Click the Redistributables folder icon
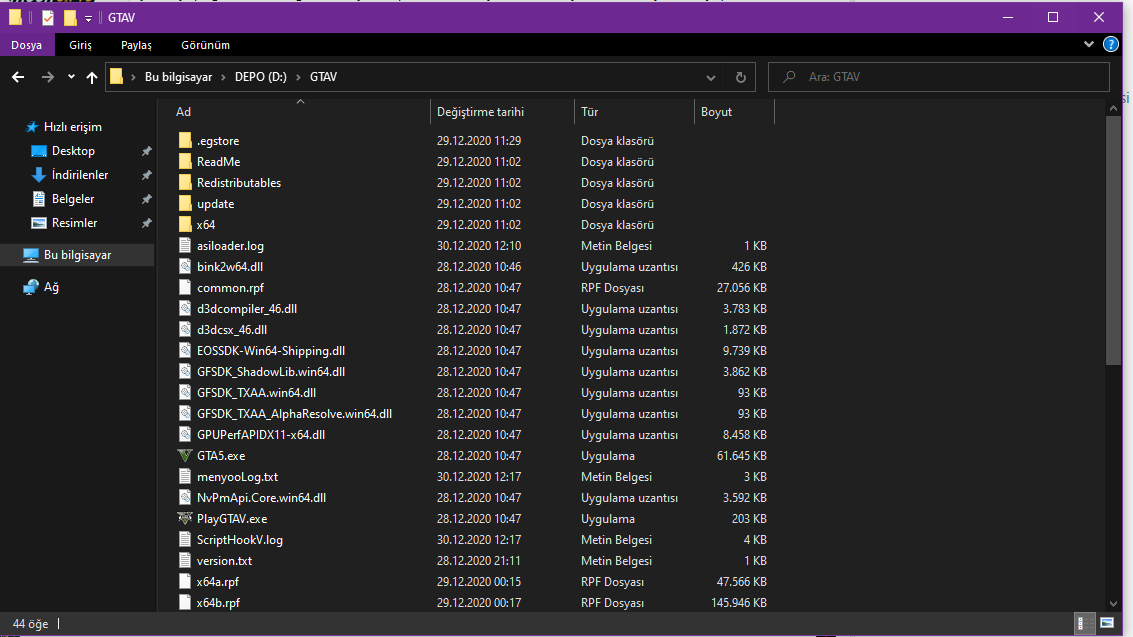Viewport: 1133px width, 637px height. [185, 182]
